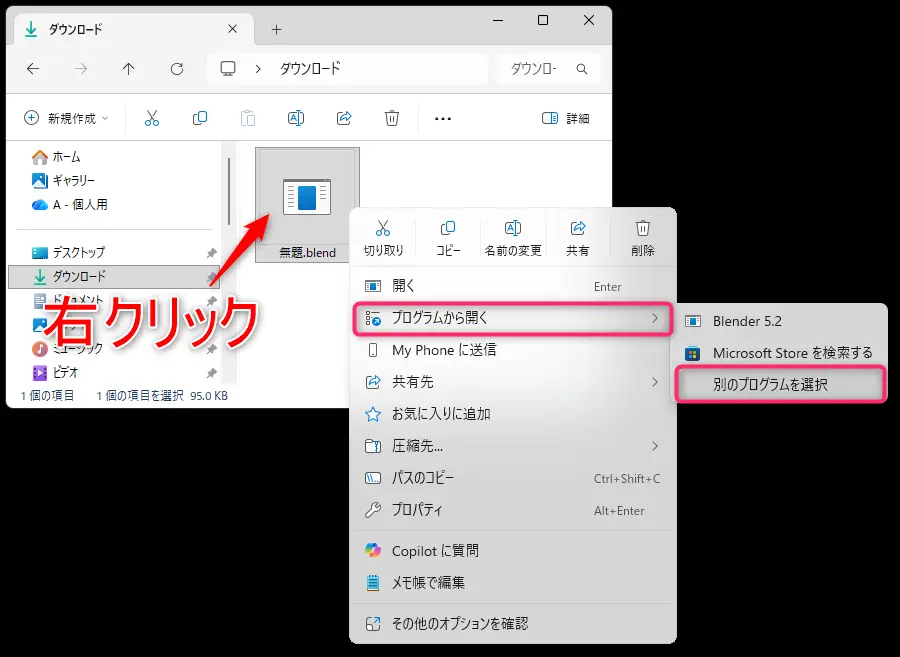900x657 pixels.
Task: Expand 圧縮先... submenu
Action: 513,446
